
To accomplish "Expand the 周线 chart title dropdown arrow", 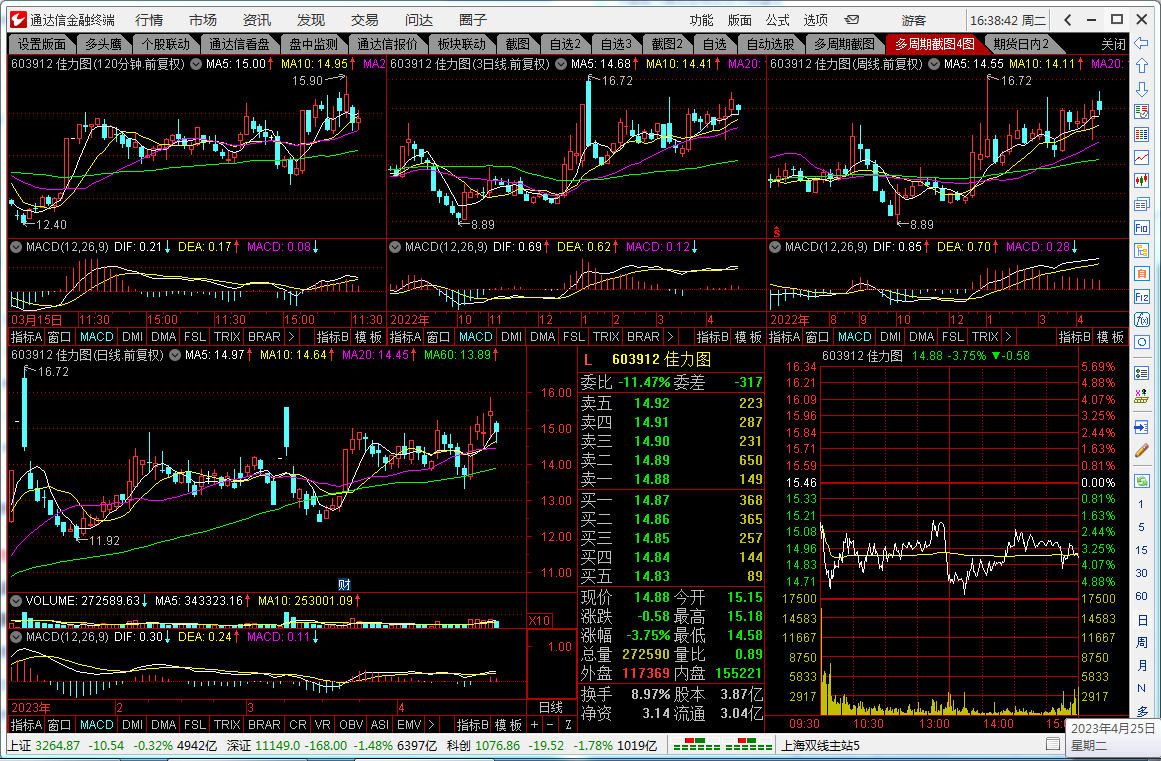I will point(934,64).
